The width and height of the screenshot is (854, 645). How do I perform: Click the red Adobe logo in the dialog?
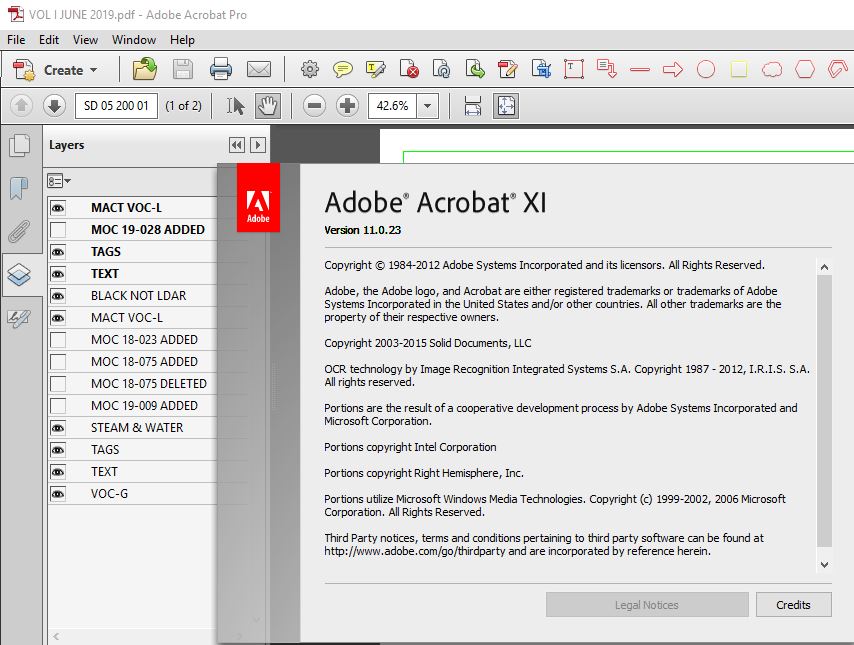click(x=258, y=198)
